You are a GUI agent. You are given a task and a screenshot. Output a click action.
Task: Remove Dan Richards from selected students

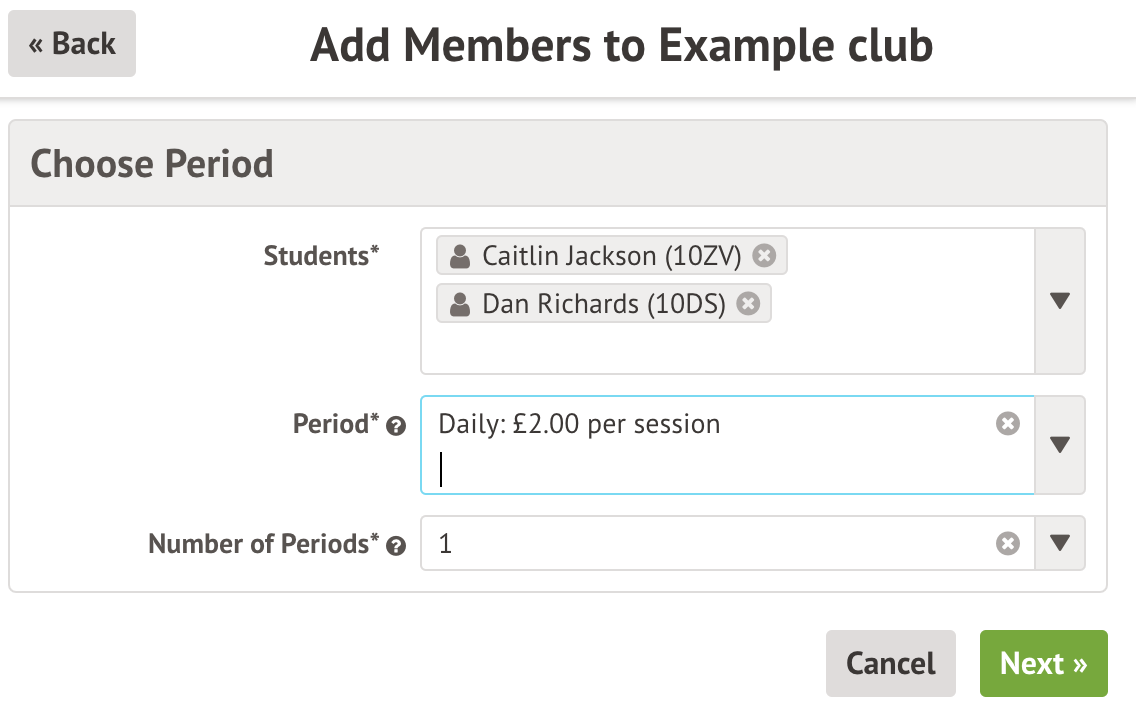click(x=748, y=304)
